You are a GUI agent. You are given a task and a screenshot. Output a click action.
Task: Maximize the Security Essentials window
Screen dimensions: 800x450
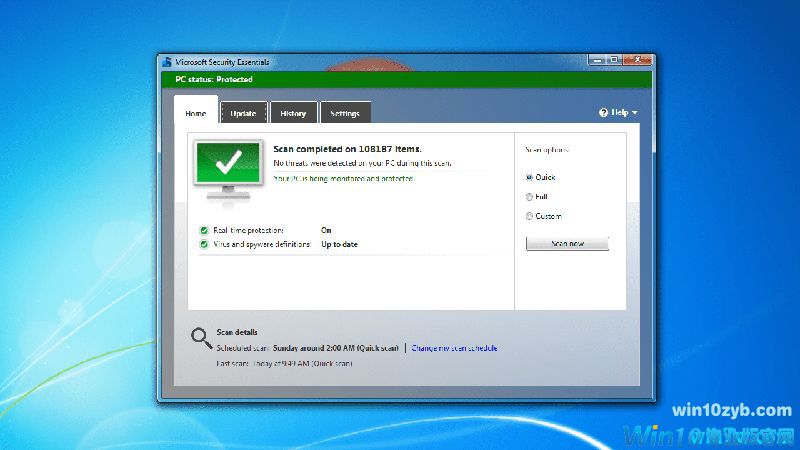(614, 60)
